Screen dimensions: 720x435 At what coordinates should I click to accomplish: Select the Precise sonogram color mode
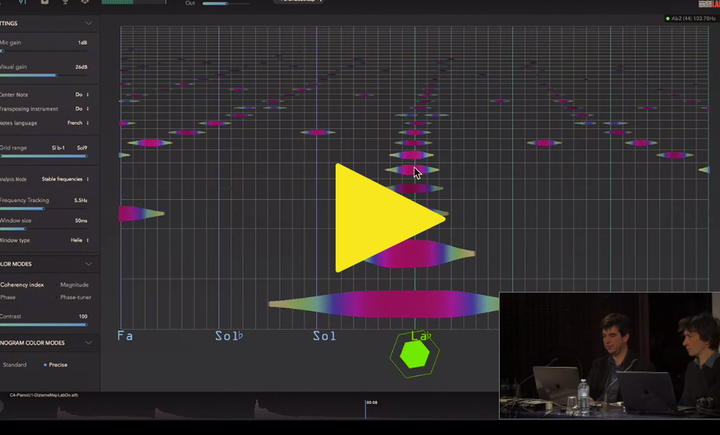pyautogui.click(x=57, y=364)
